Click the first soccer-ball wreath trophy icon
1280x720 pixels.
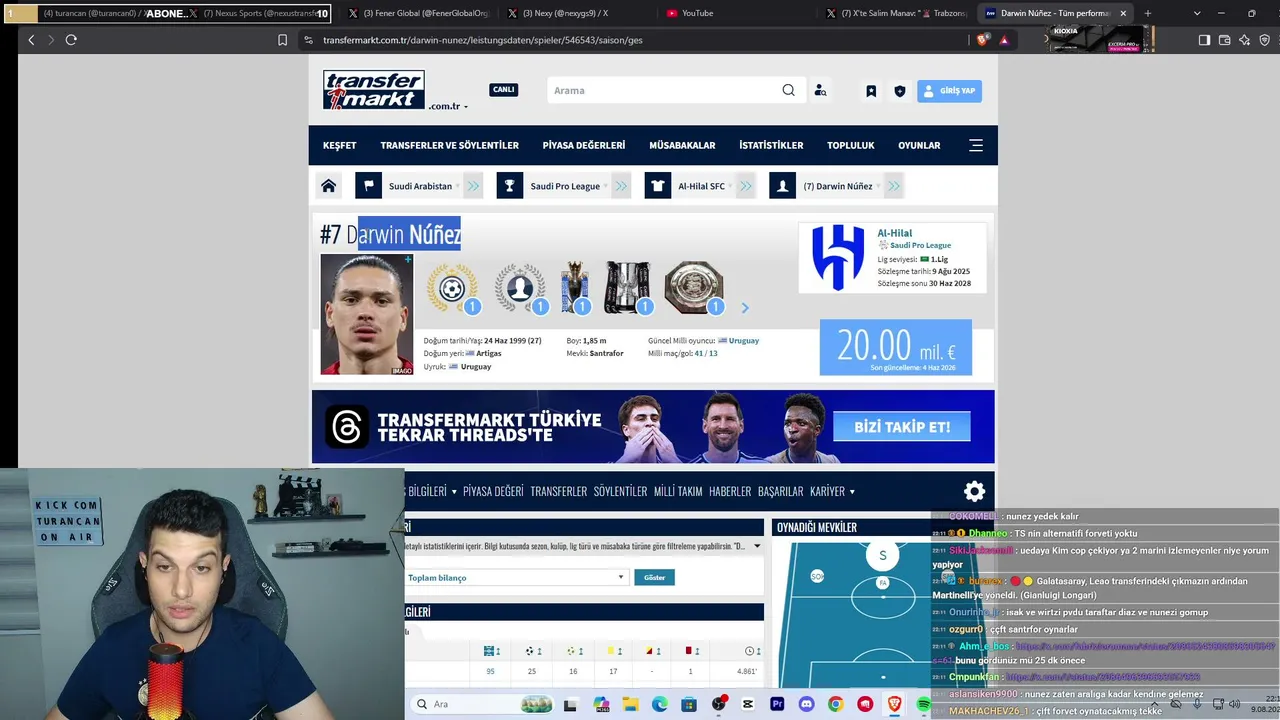tap(453, 288)
